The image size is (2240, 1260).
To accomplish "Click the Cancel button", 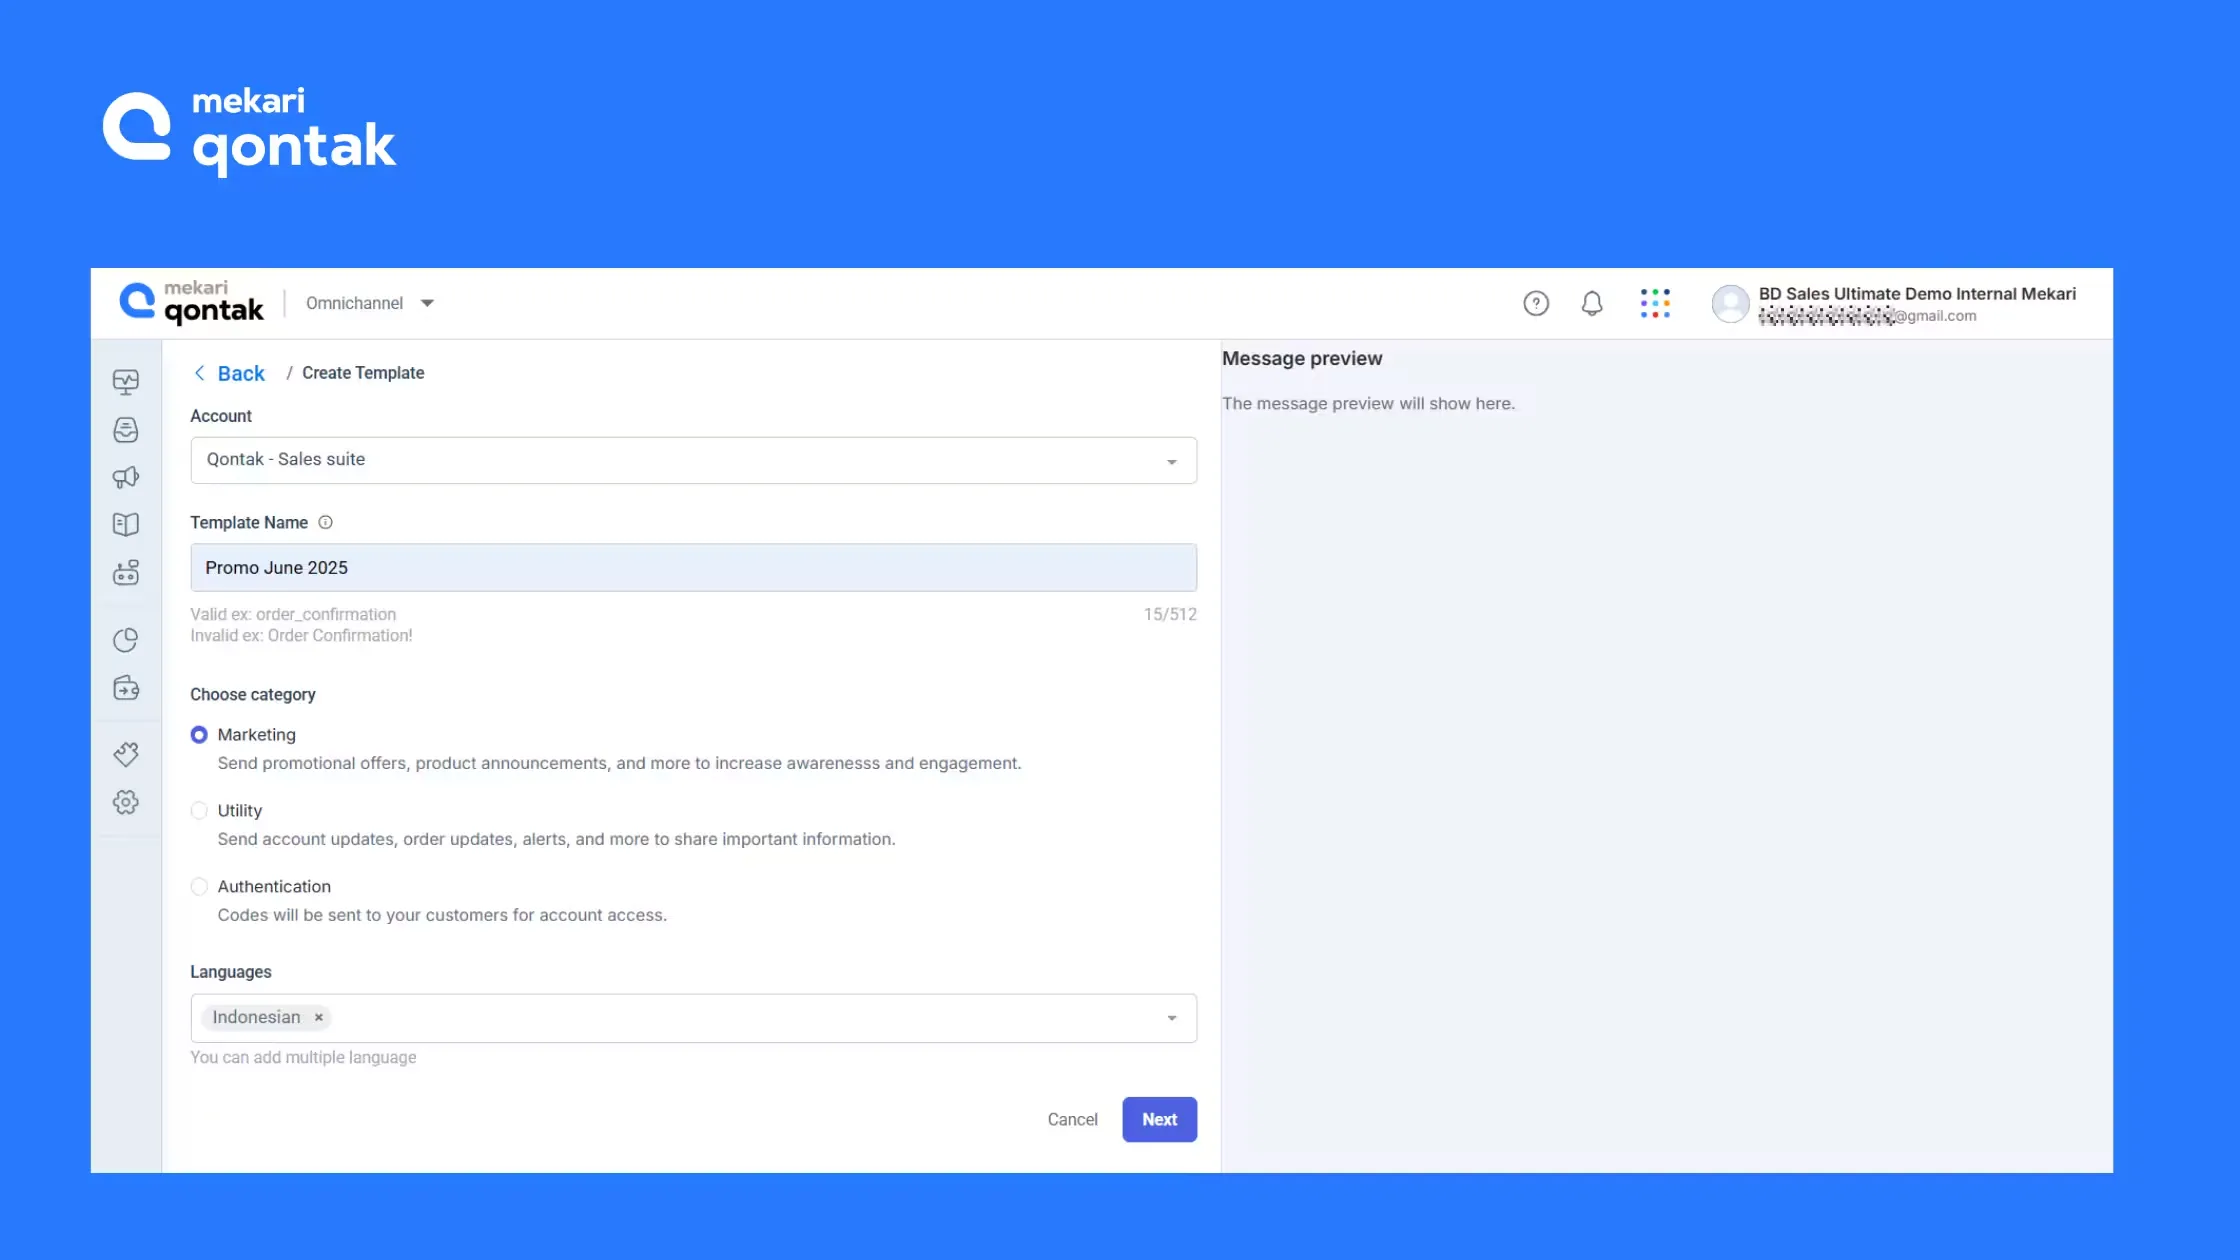I will (x=1072, y=1119).
